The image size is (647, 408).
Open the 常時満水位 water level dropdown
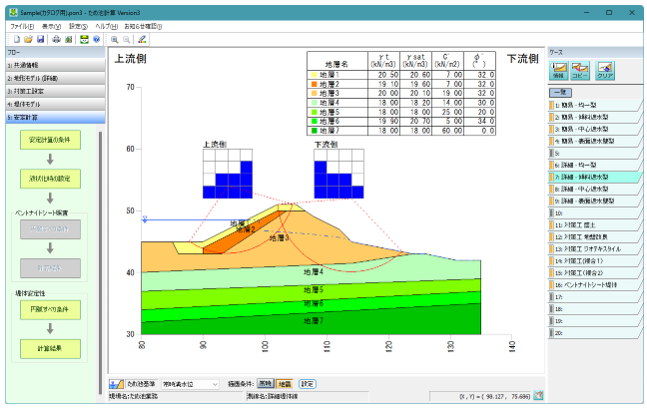coord(190,384)
